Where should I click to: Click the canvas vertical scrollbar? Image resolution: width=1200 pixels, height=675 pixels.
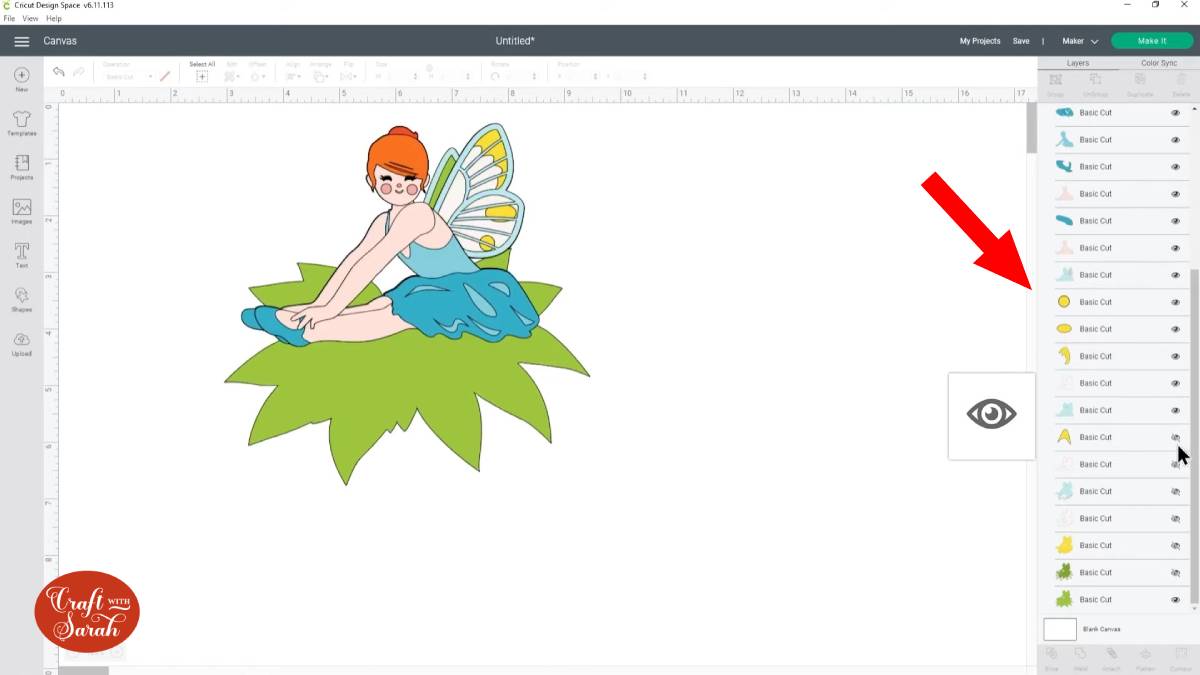(1031, 127)
